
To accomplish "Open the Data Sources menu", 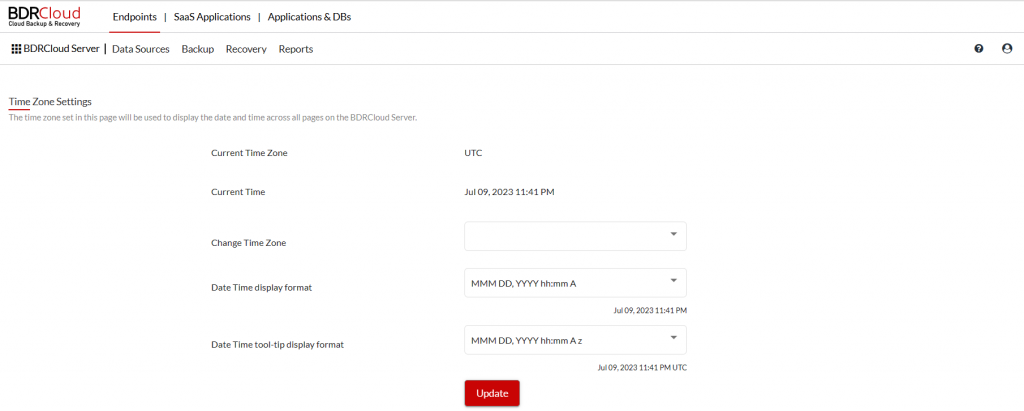I will pyautogui.click(x=140, y=49).
